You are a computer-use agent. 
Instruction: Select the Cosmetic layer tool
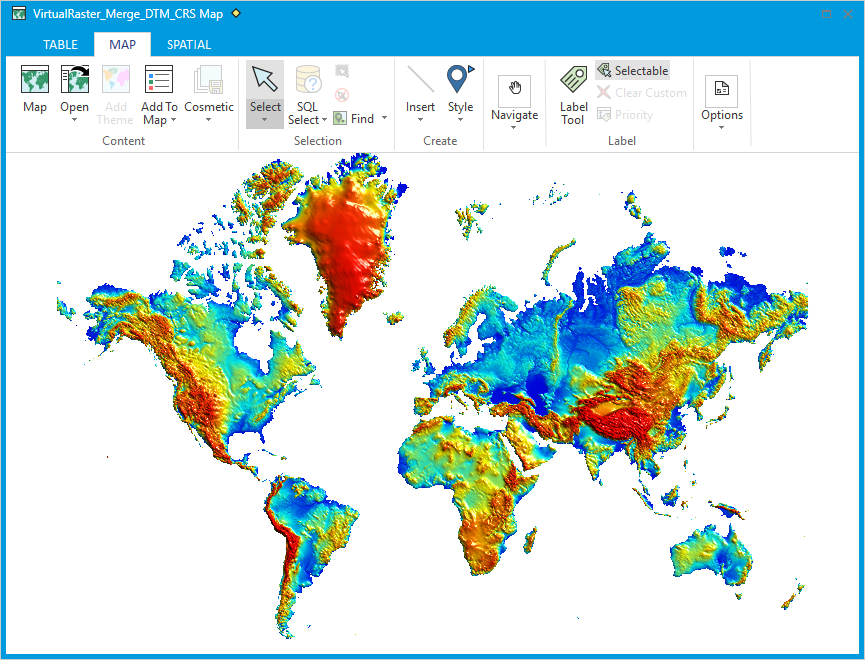point(208,90)
